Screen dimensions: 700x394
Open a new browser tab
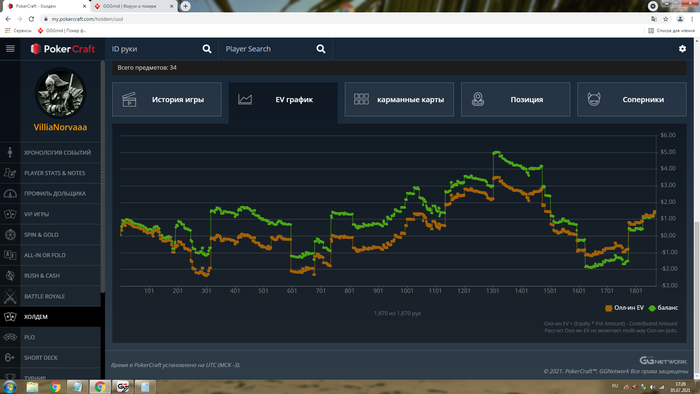tap(185, 6)
